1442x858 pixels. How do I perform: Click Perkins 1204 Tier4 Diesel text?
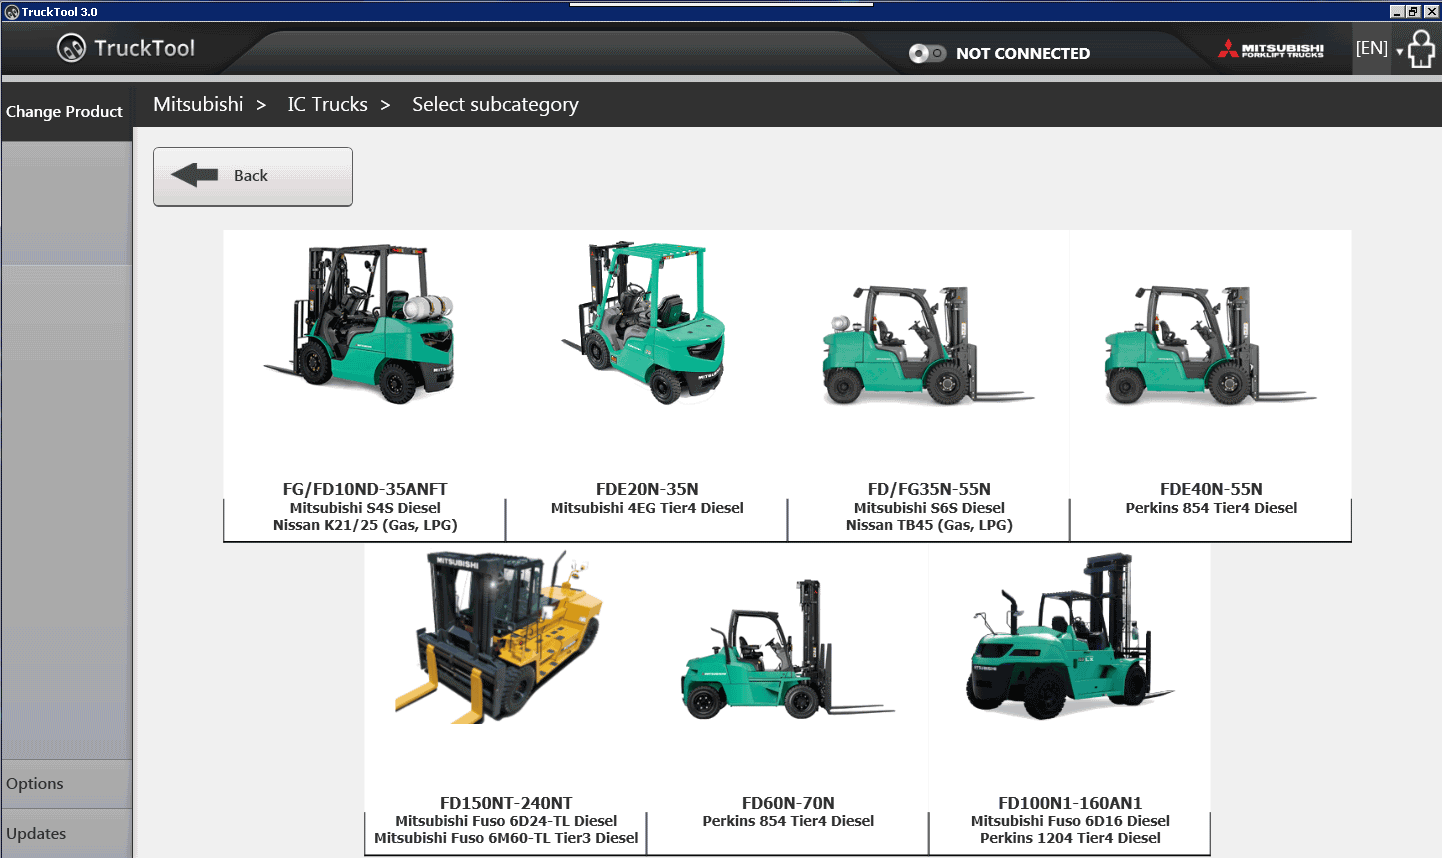coord(1070,838)
